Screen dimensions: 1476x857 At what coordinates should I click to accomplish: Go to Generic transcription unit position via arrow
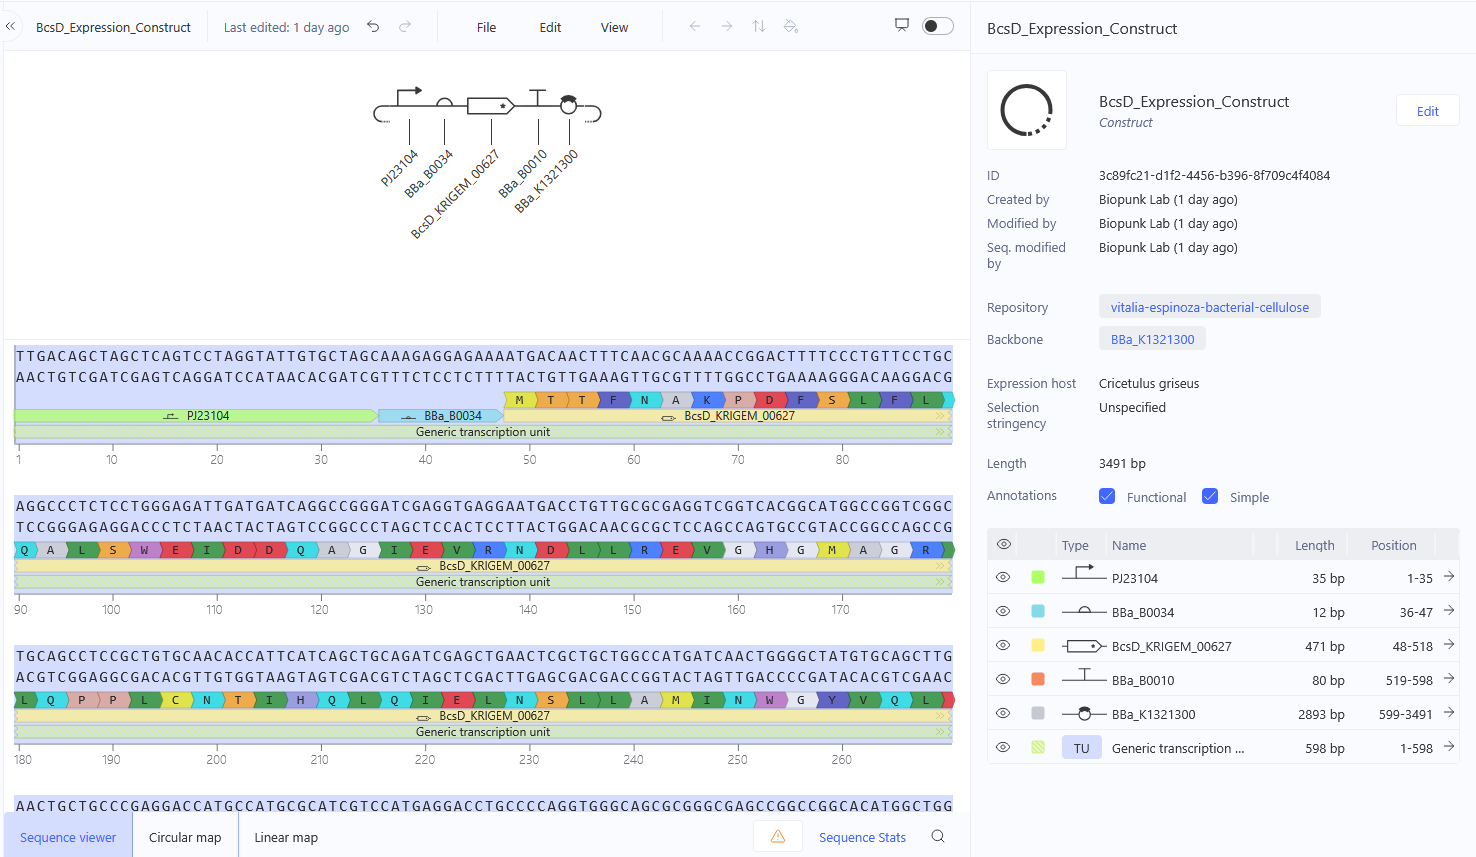pos(1449,747)
